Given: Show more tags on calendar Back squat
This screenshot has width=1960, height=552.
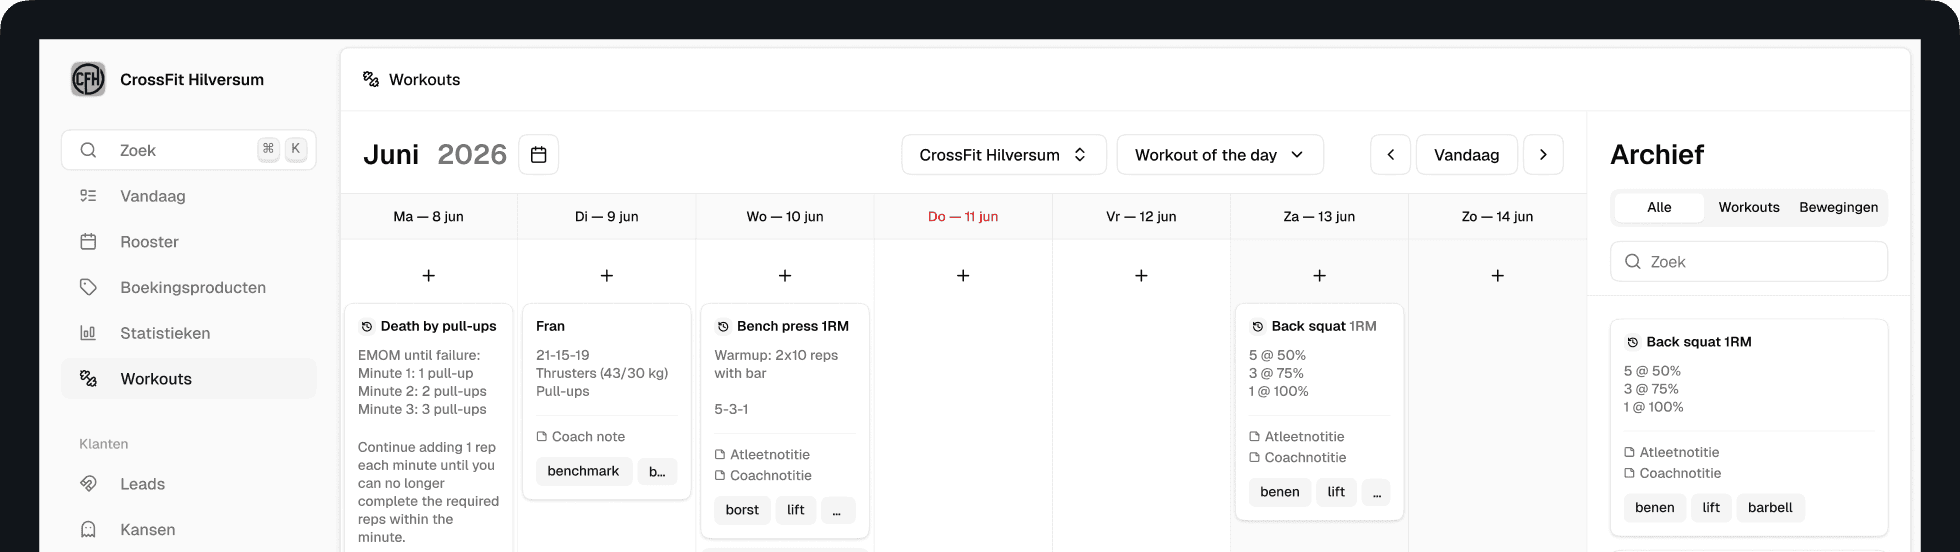Looking at the screenshot, I should (1376, 492).
